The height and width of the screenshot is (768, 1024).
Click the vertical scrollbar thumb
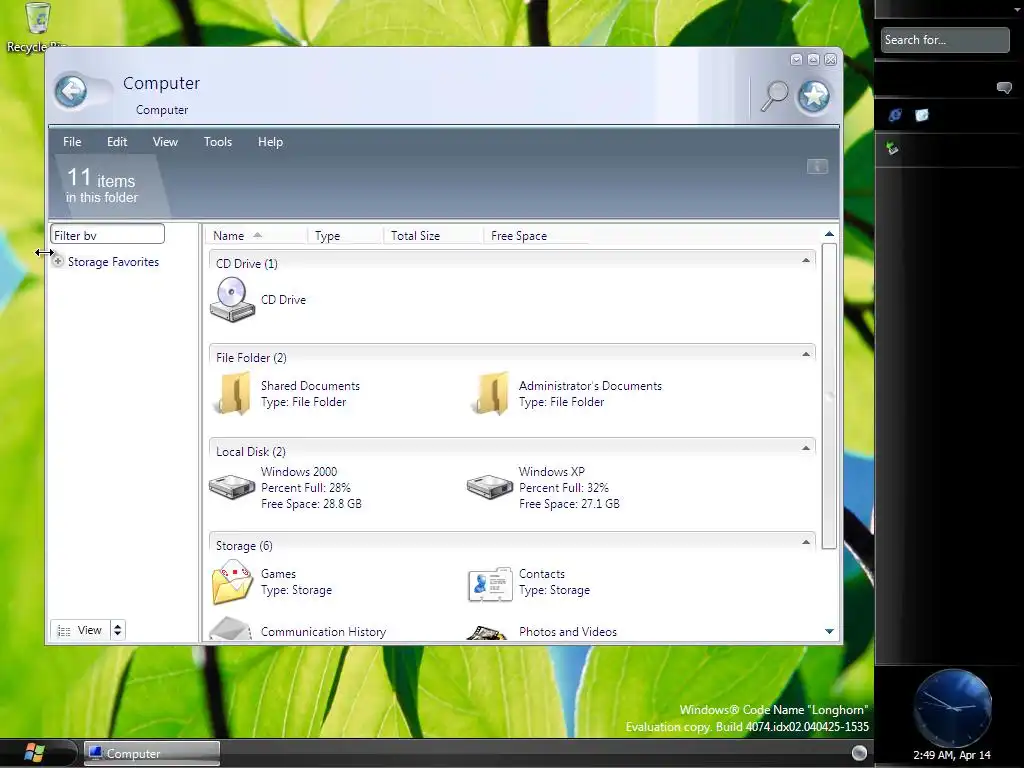pos(829,396)
